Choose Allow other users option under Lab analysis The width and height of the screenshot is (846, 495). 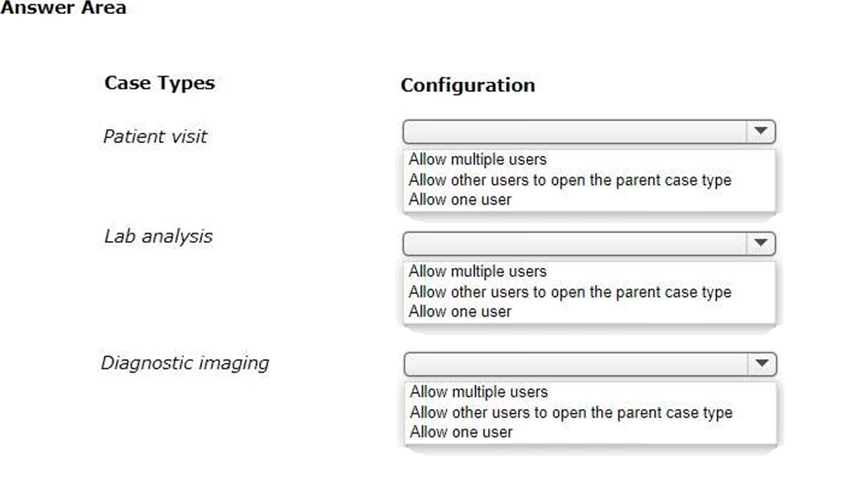click(x=570, y=292)
